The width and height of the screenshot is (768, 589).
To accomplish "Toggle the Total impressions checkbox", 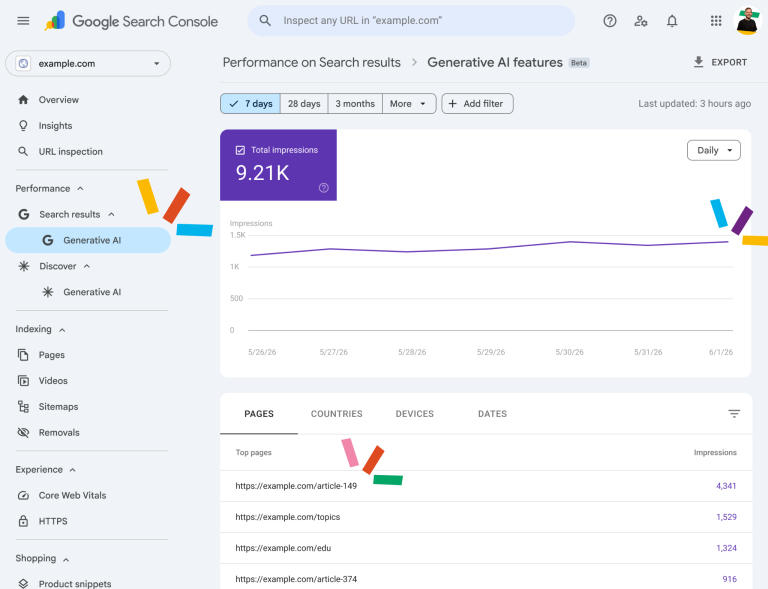I will pos(240,150).
